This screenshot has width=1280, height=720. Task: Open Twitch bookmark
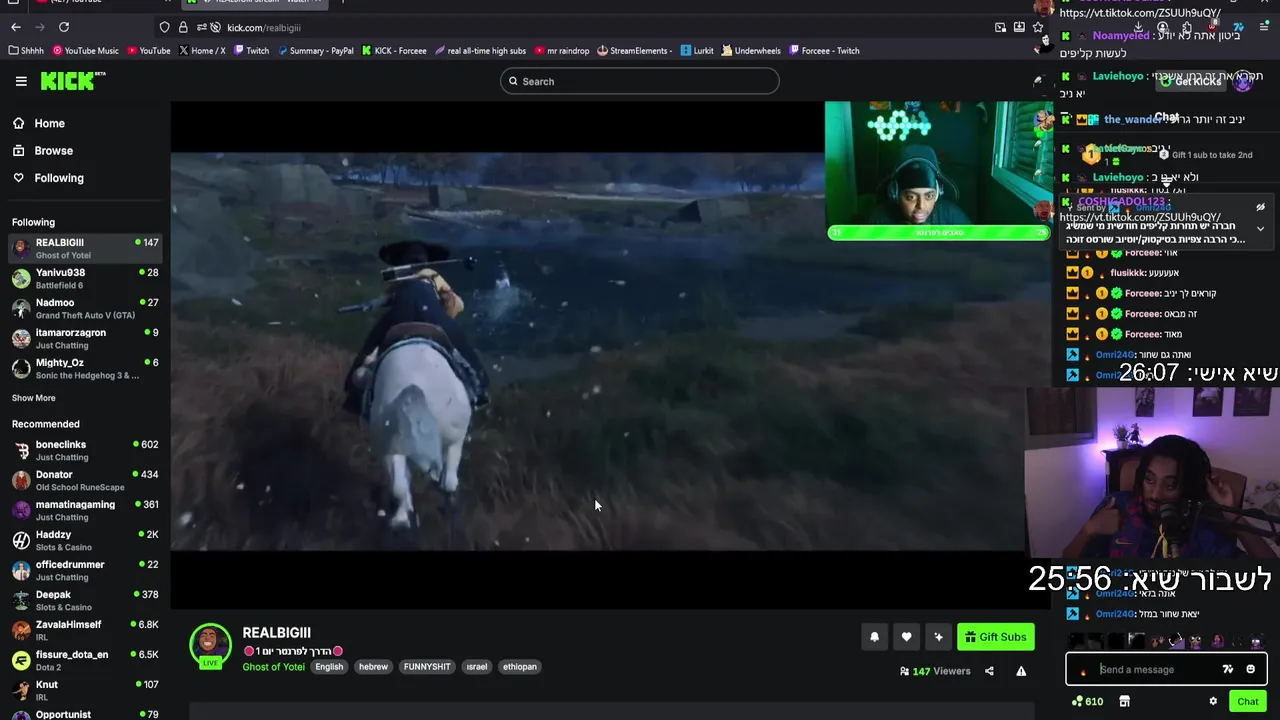252,51
